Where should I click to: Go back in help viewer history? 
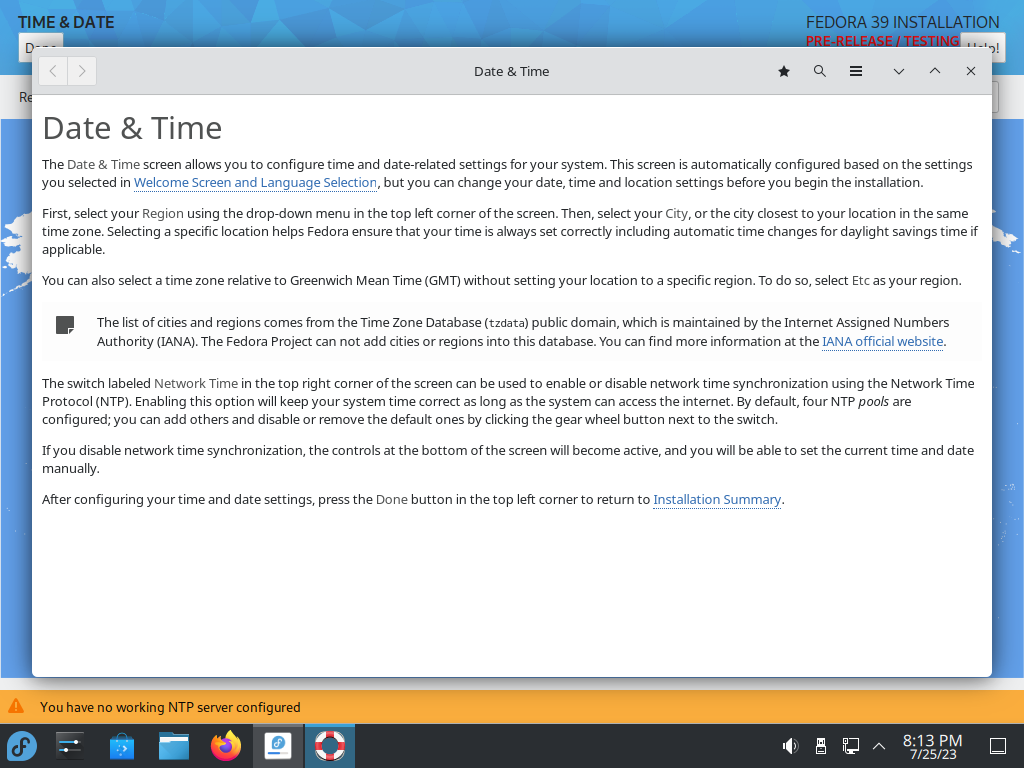[x=54, y=71]
